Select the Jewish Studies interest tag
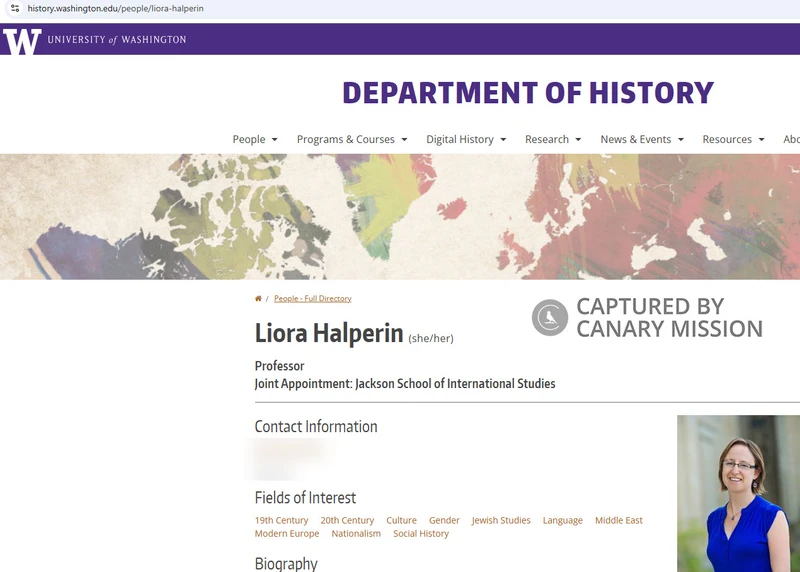 tap(501, 520)
